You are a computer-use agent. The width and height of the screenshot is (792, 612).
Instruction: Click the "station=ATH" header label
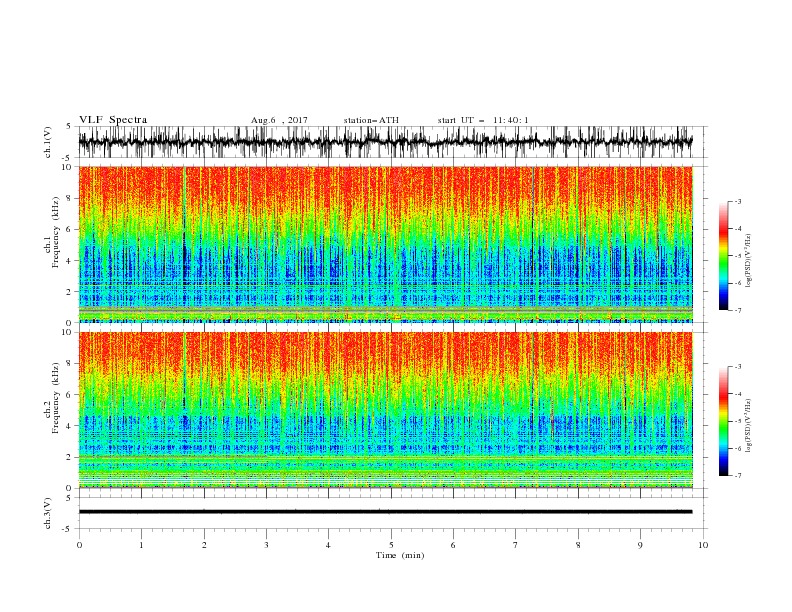click(371, 120)
